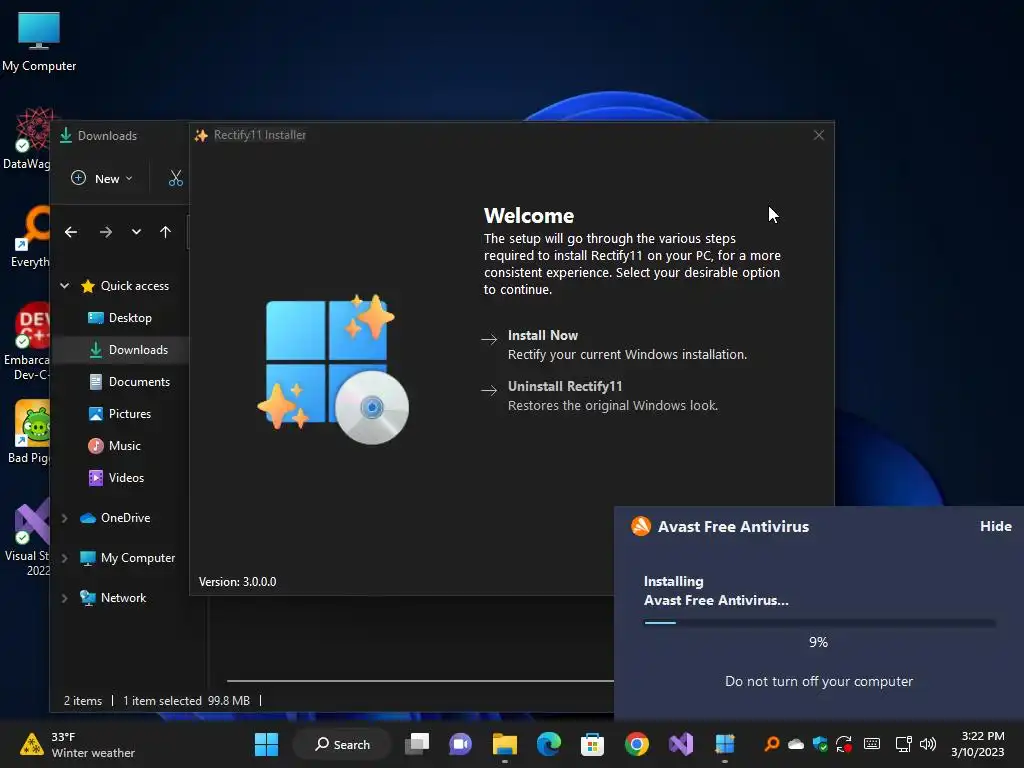The width and height of the screenshot is (1024, 768).
Task: Click the Cut scissors icon in Downloads
Action: (x=176, y=178)
